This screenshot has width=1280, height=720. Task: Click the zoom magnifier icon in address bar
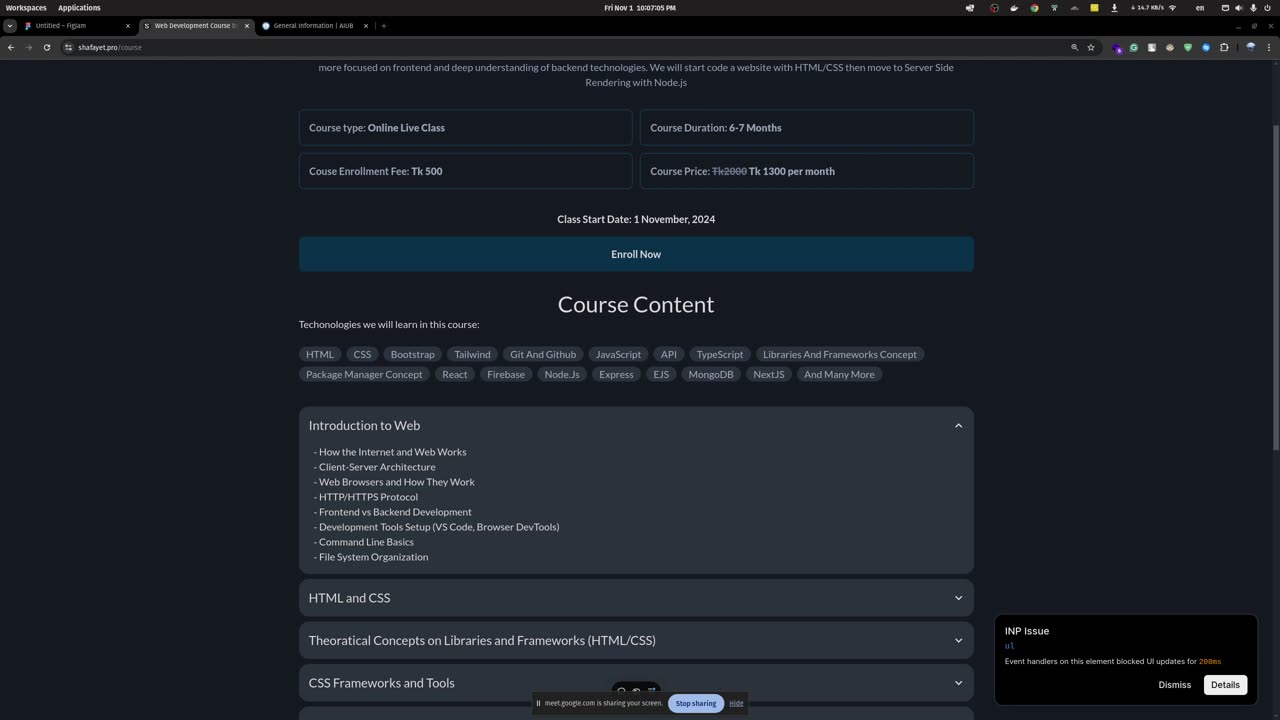(1075, 47)
